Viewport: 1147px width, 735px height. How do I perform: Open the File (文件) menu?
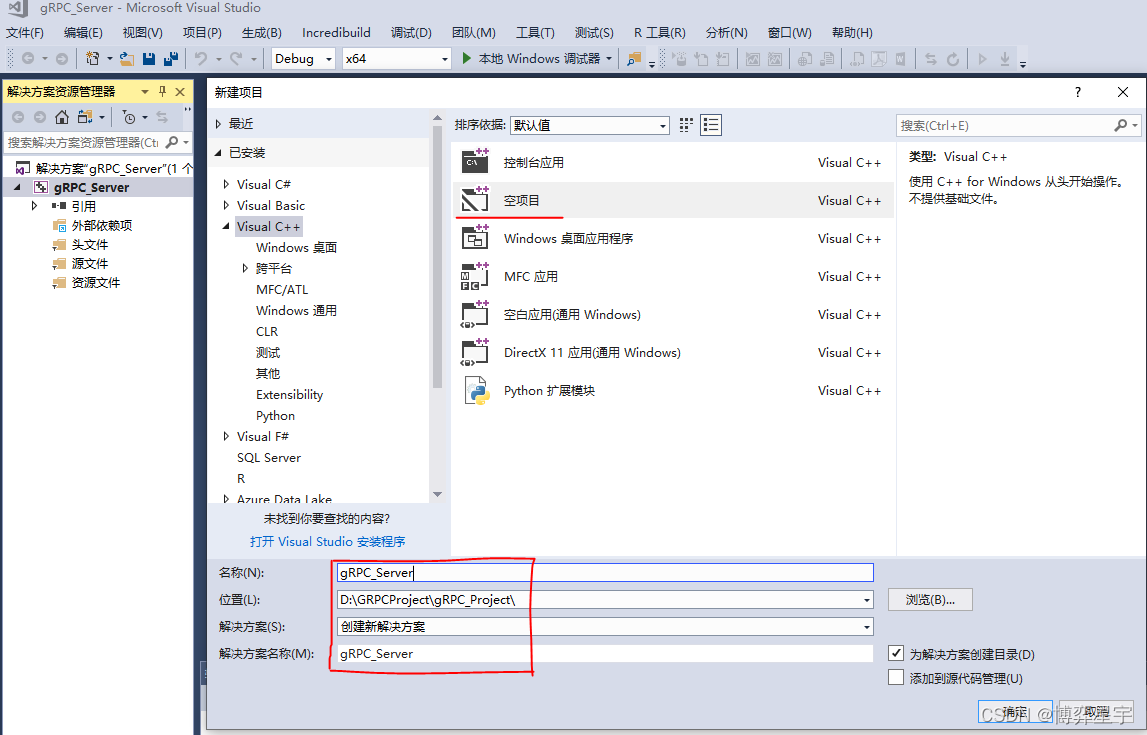coord(25,33)
